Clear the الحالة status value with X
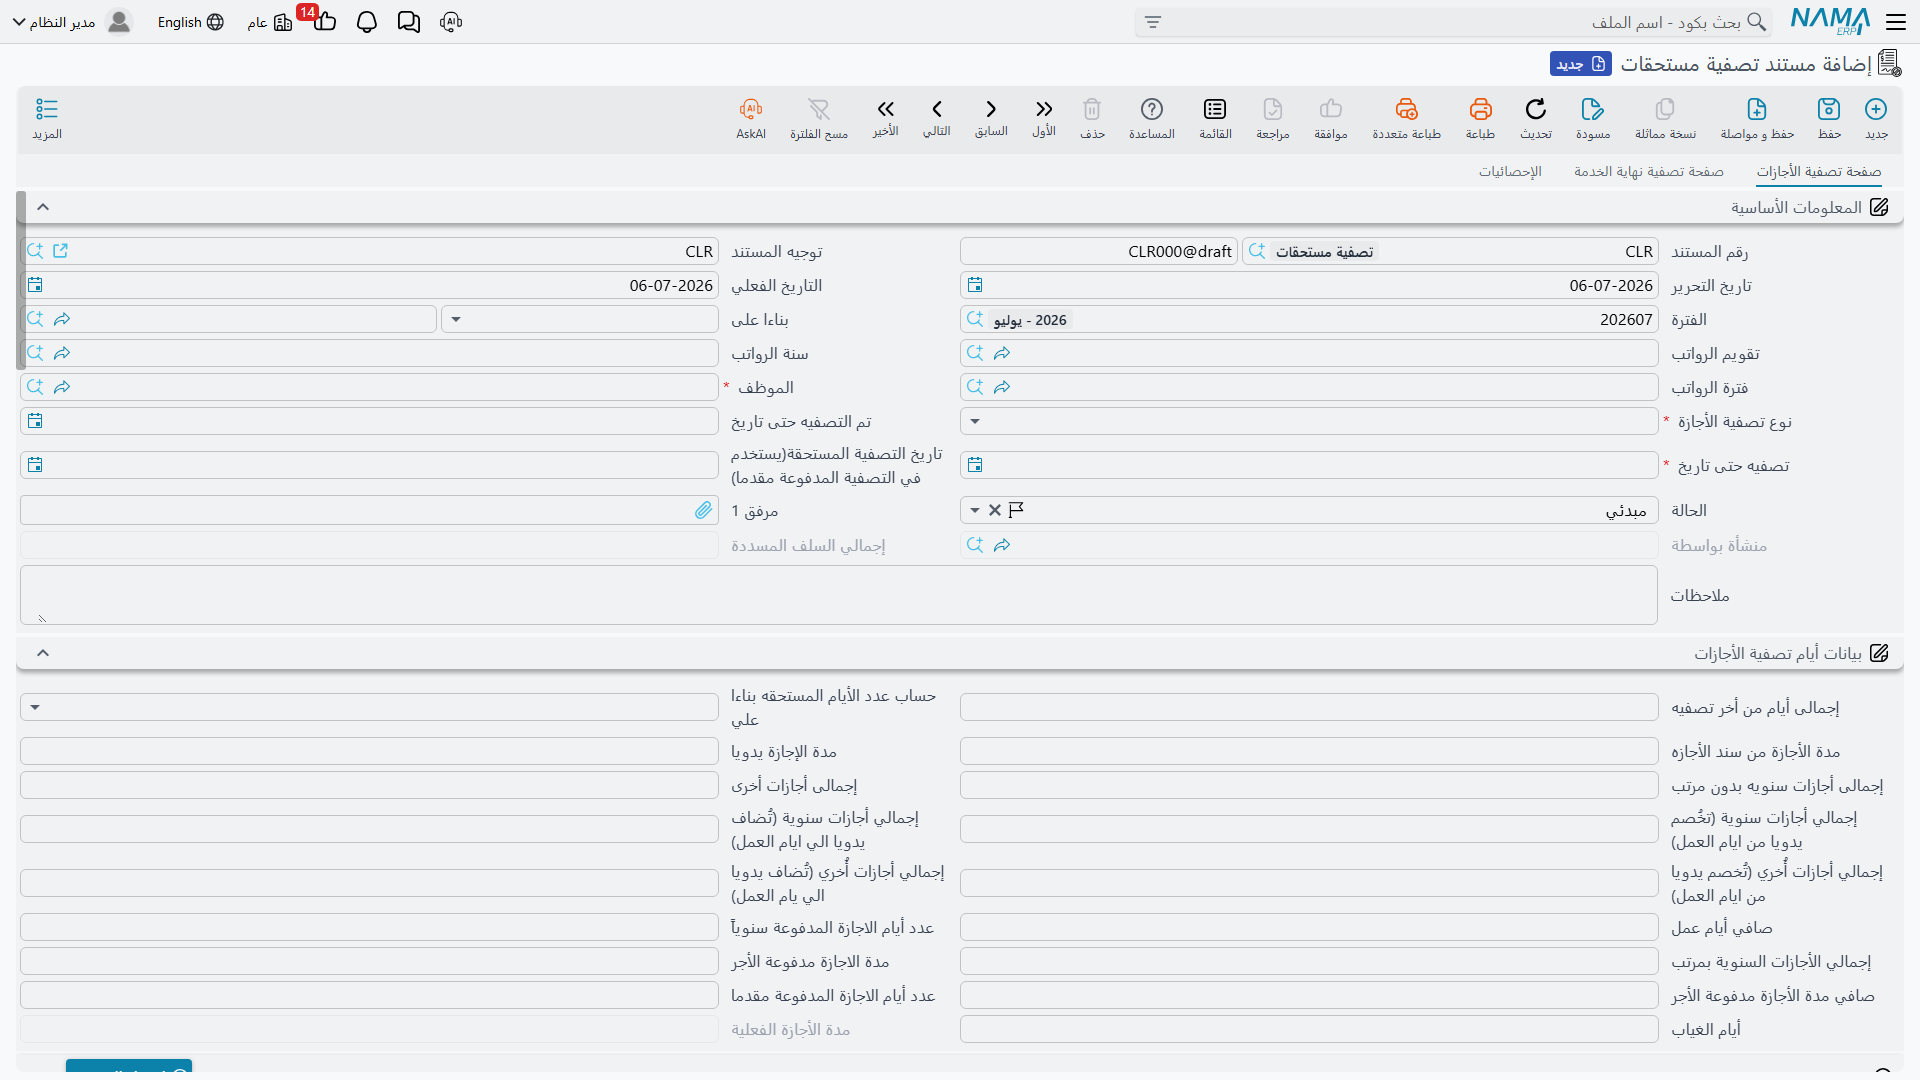Screen dimensions: 1920x1080 995,510
